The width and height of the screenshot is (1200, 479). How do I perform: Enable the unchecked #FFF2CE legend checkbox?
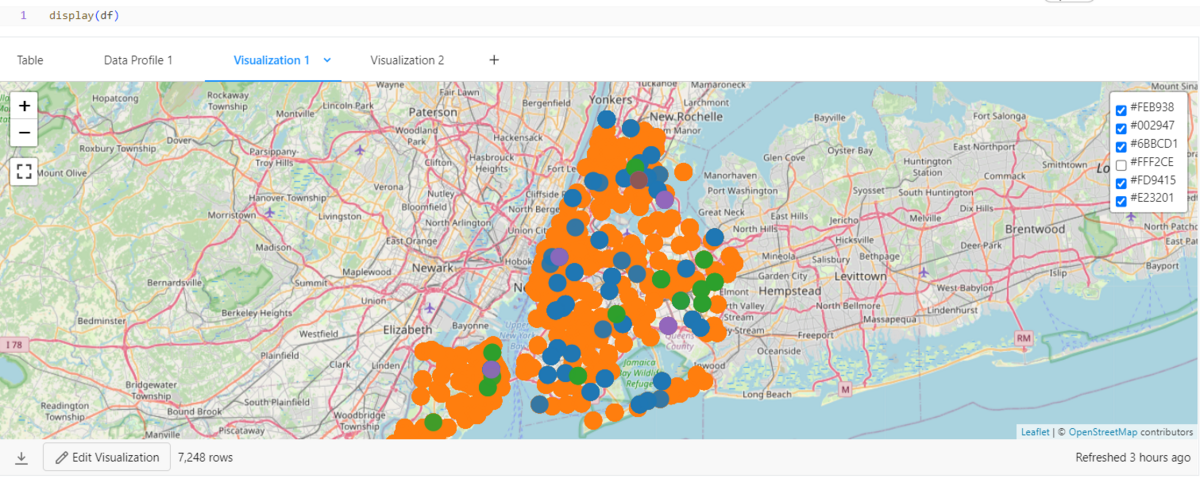tap(1121, 164)
